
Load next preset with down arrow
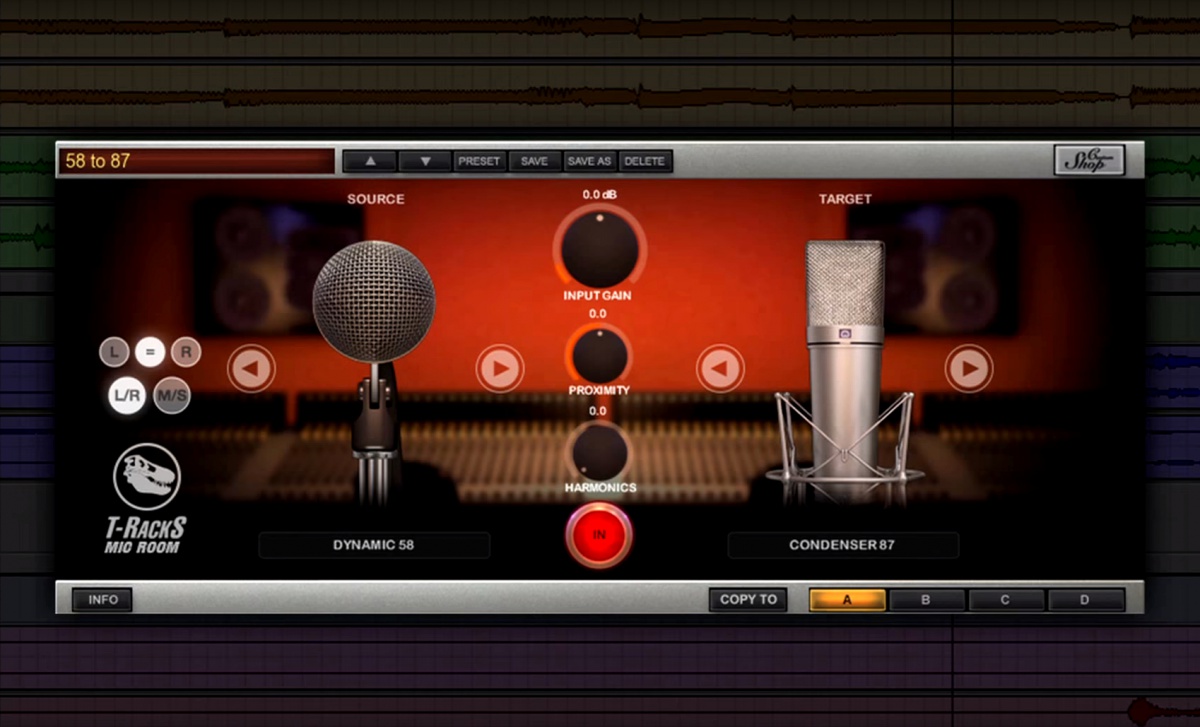coord(425,161)
